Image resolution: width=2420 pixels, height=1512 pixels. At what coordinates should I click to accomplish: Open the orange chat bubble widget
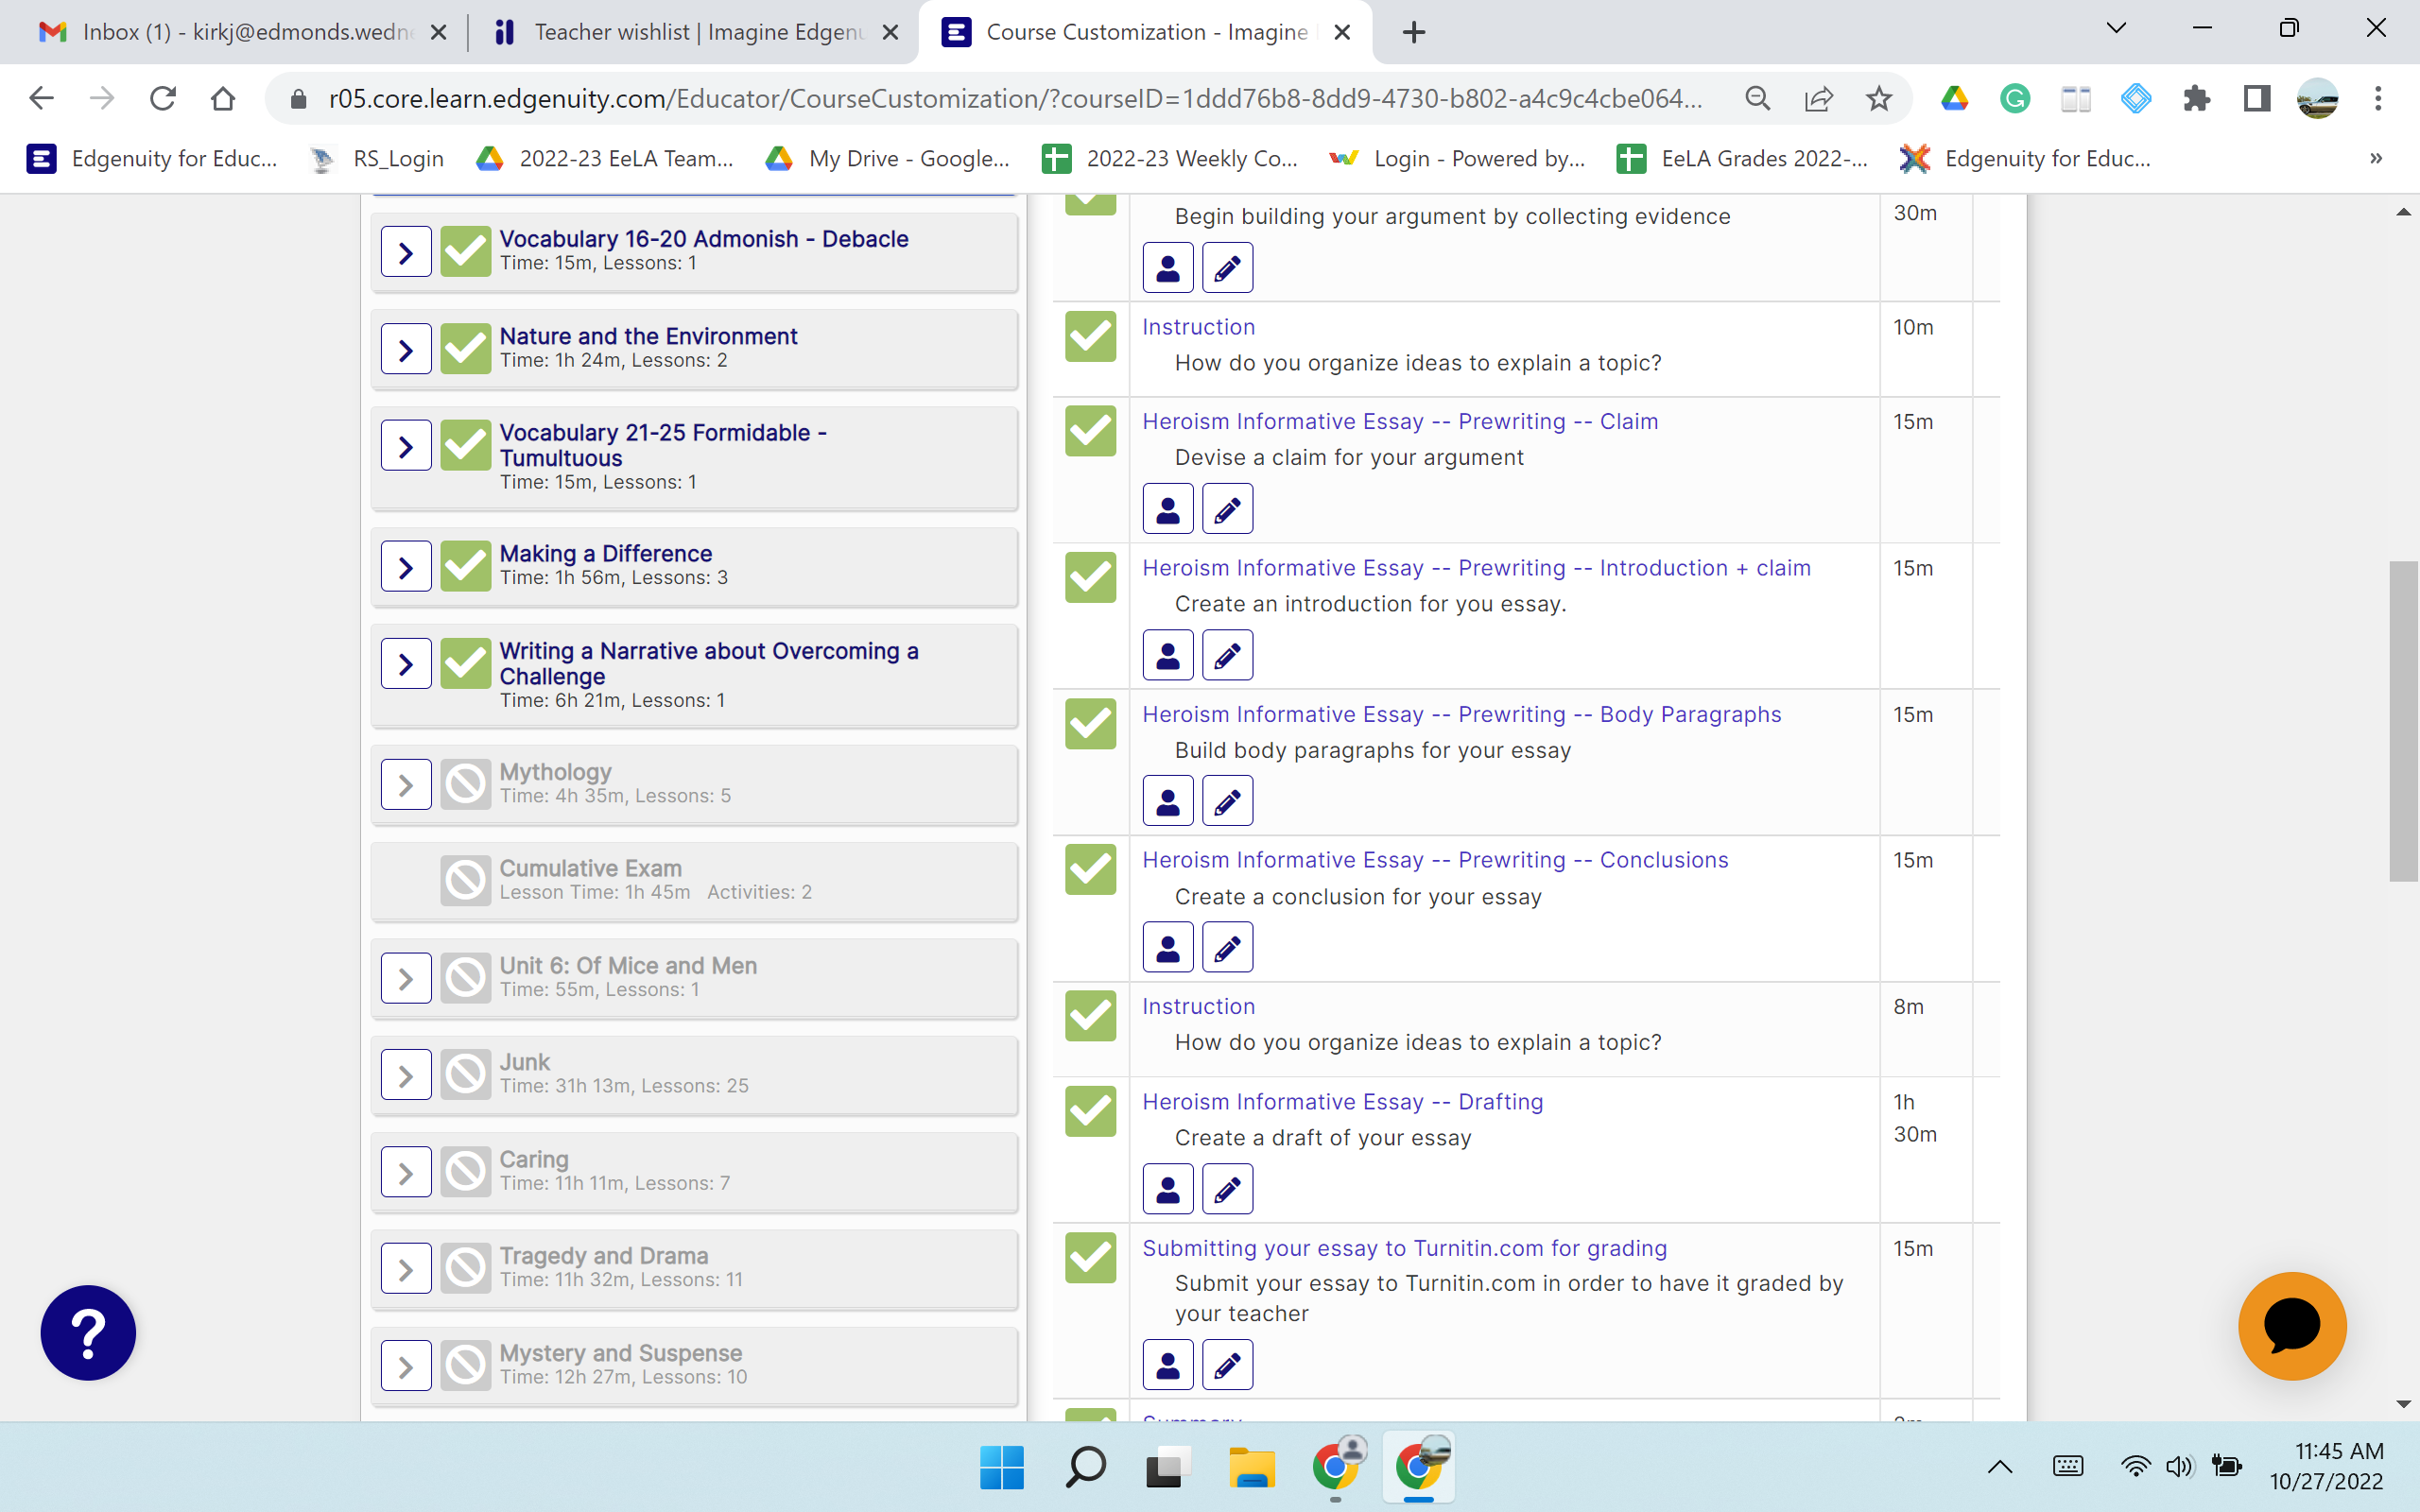(x=2291, y=1326)
